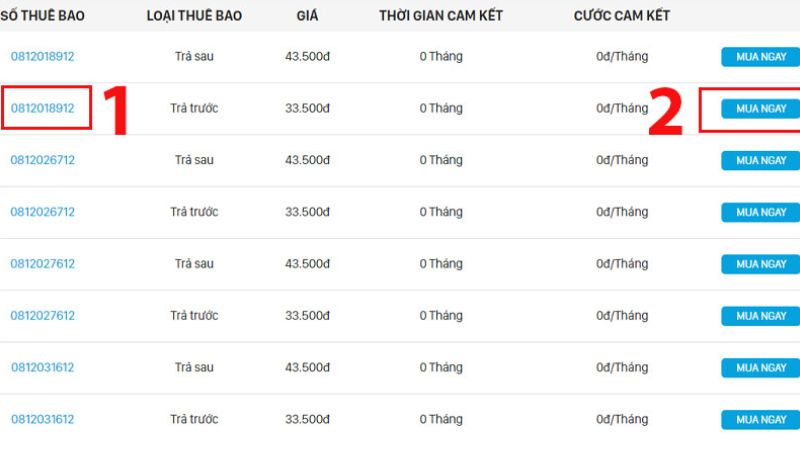The height and width of the screenshot is (450, 800).
Task: Purchase 0812031612 Trả sau via MUA NGAY
Action: (x=760, y=369)
